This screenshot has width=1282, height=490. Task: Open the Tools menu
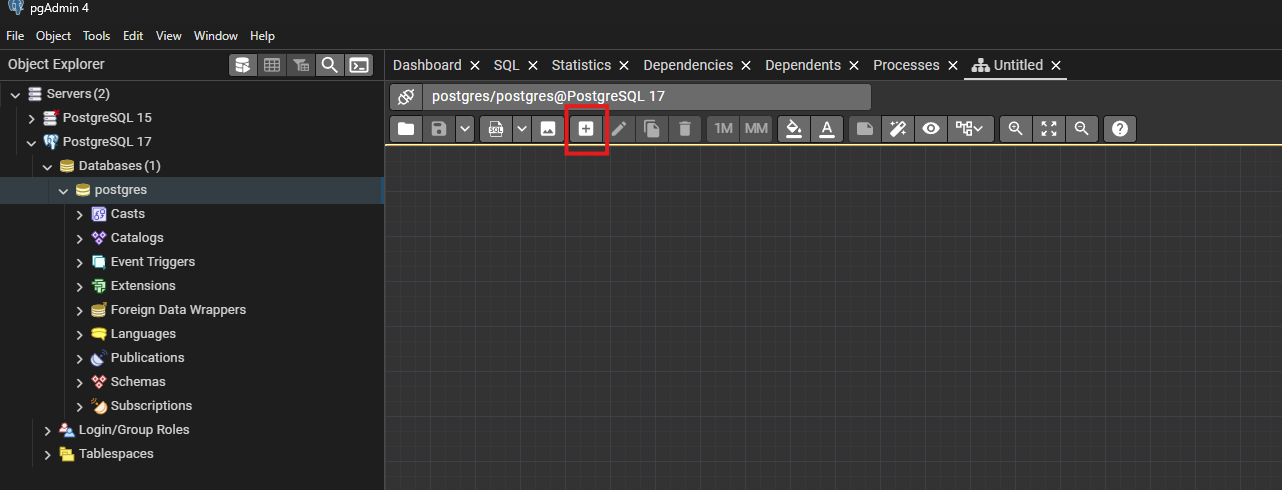pyautogui.click(x=97, y=36)
